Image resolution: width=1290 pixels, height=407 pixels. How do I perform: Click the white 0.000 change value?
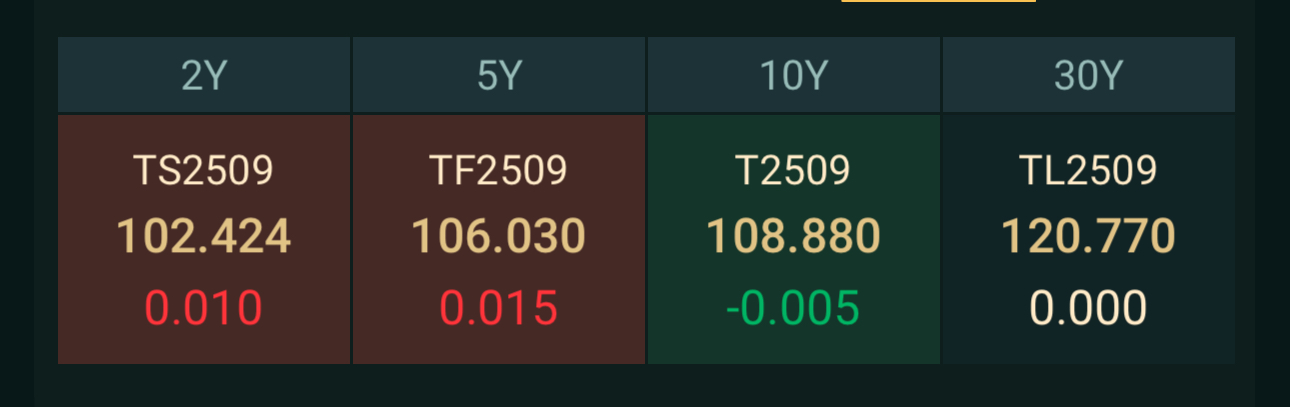coord(1088,308)
